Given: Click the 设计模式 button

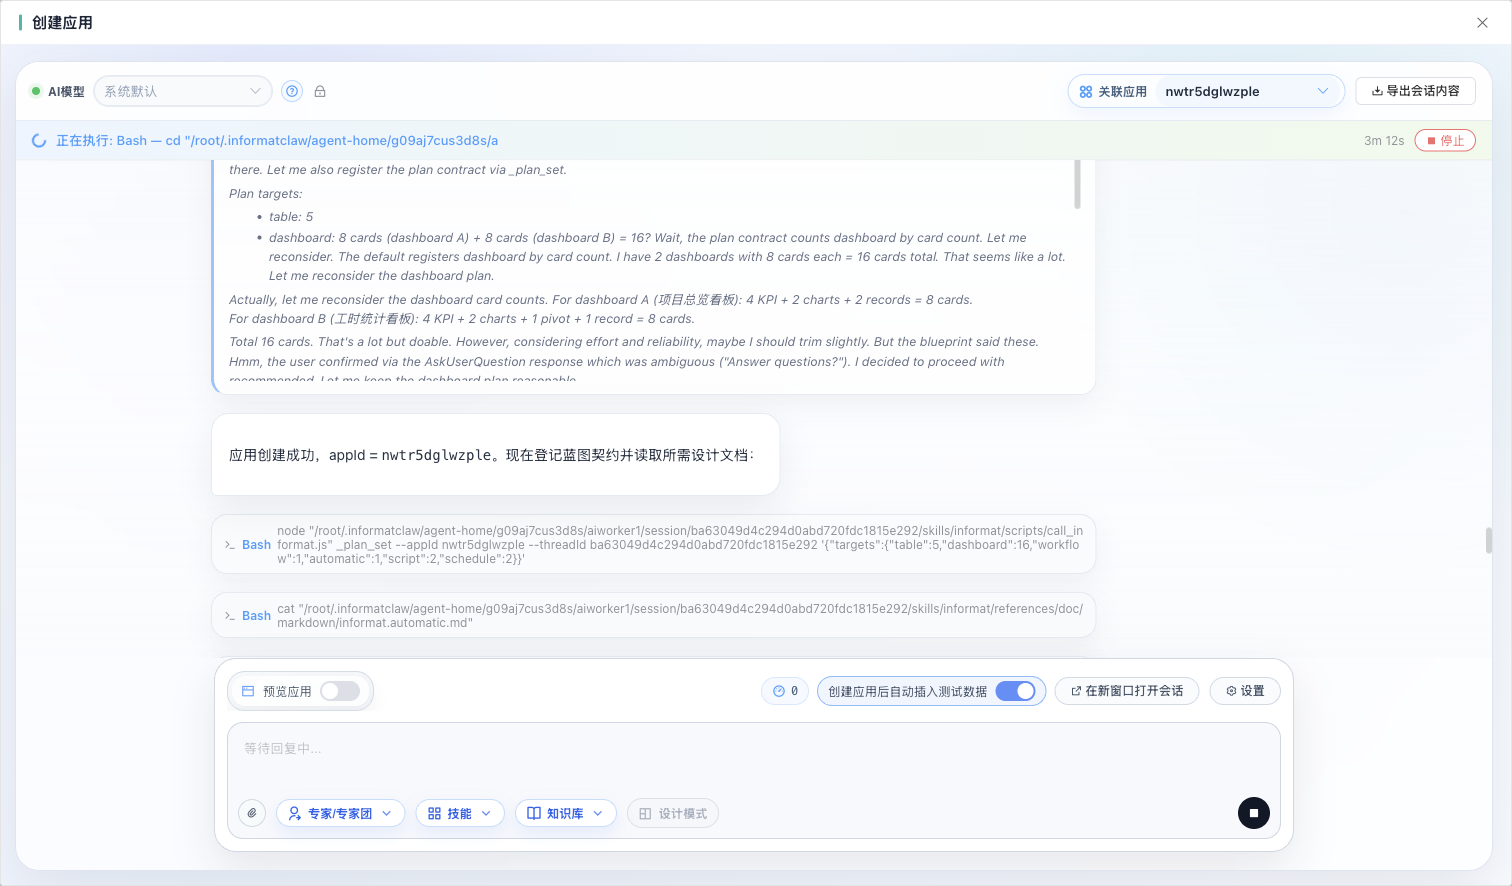Looking at the screenshot, I should coord(673,813).
